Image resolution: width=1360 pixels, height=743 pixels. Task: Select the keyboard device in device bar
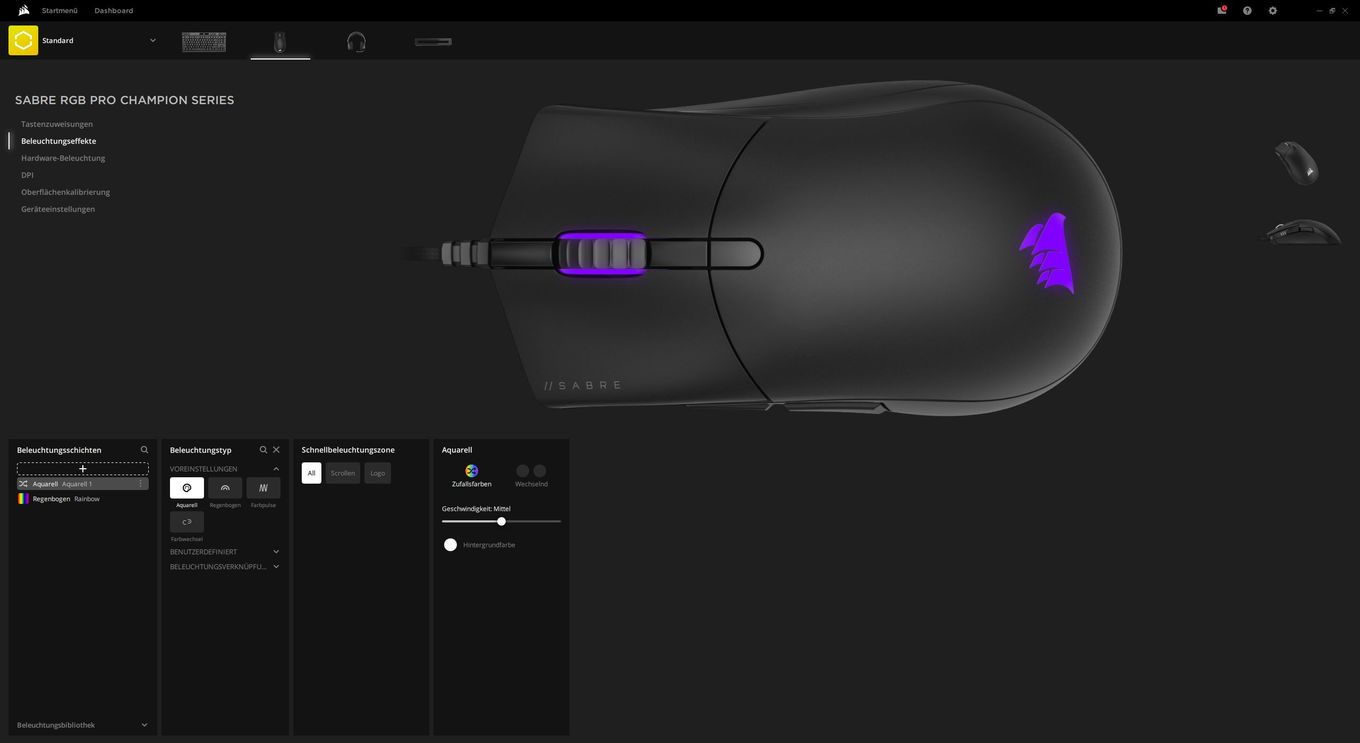[204, 42]
